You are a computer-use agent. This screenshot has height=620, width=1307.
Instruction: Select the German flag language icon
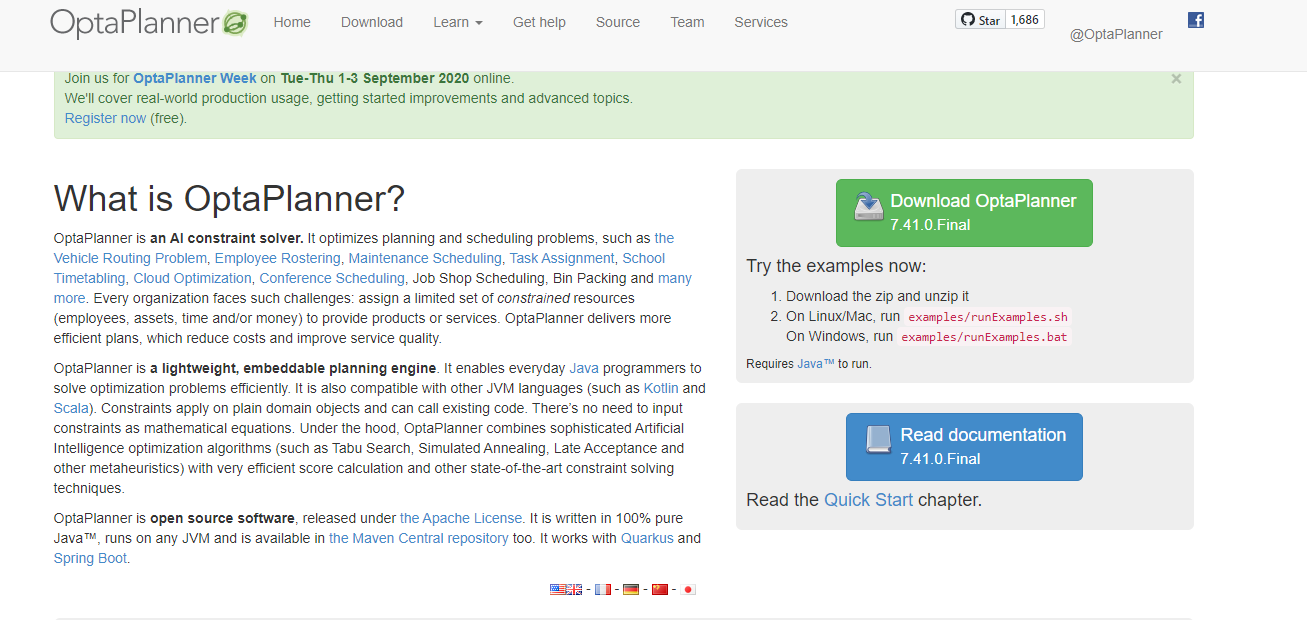631,589
